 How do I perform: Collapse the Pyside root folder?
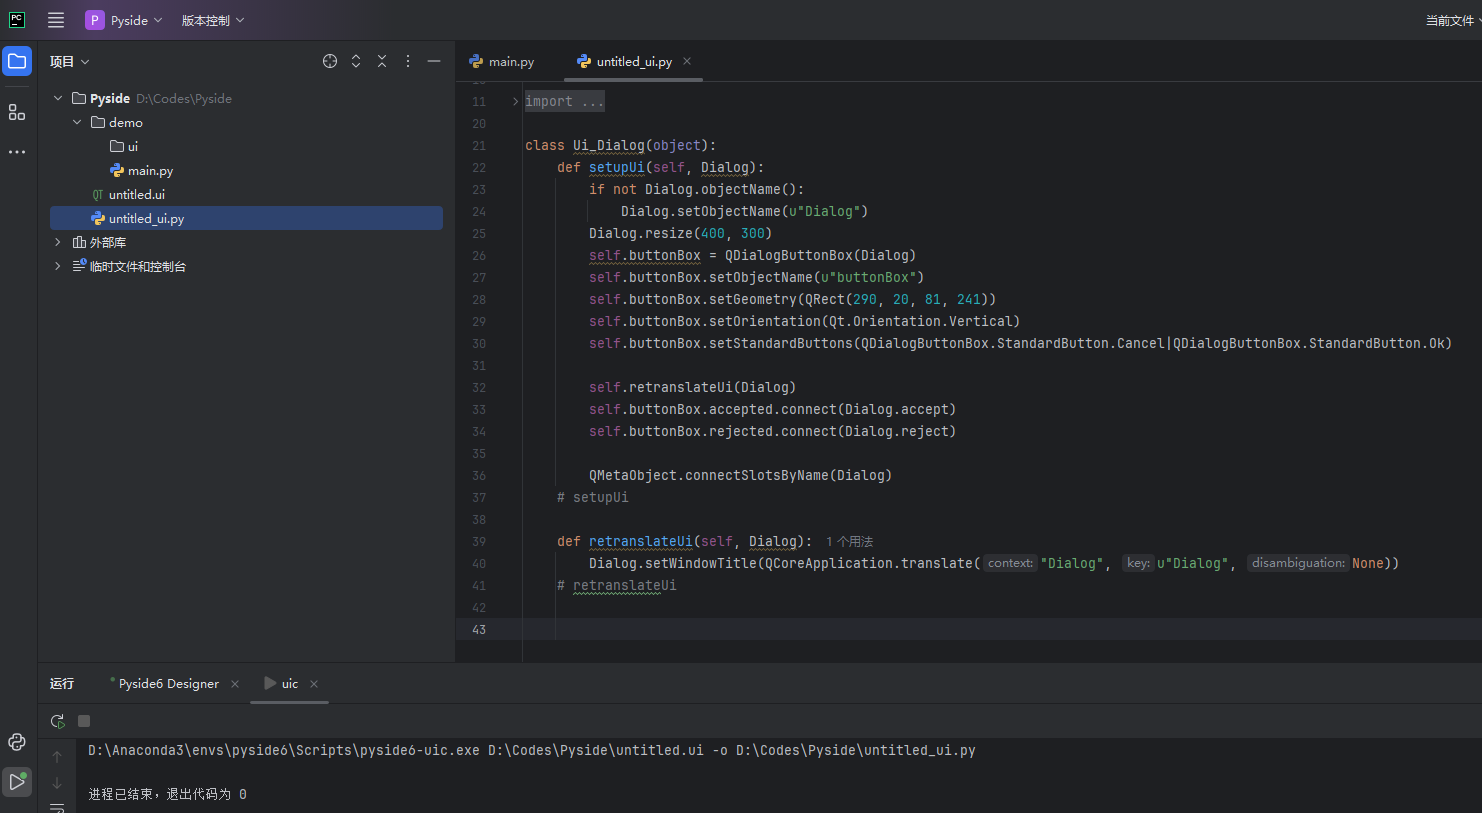tap(58, 98)
